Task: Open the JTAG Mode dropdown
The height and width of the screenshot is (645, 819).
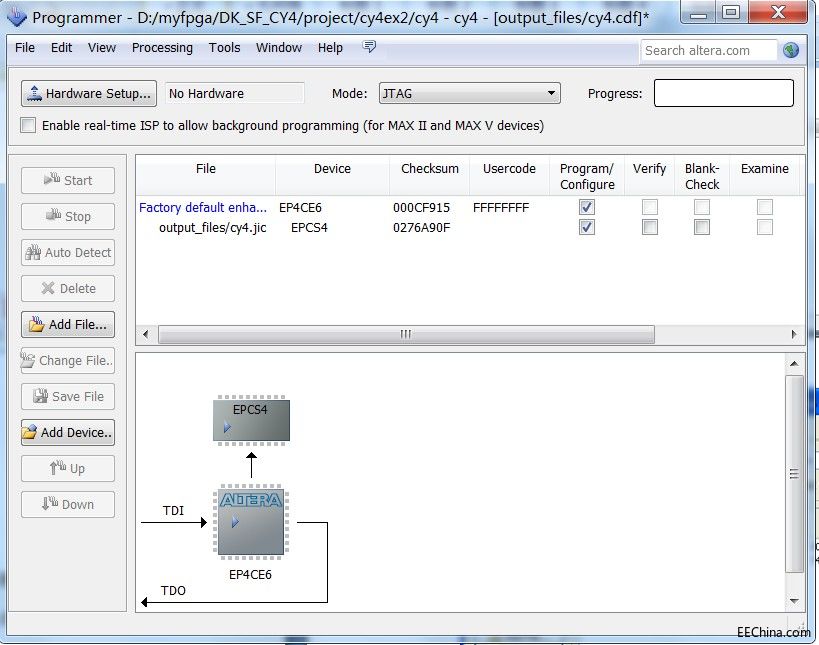Action: tap(470, 93)
